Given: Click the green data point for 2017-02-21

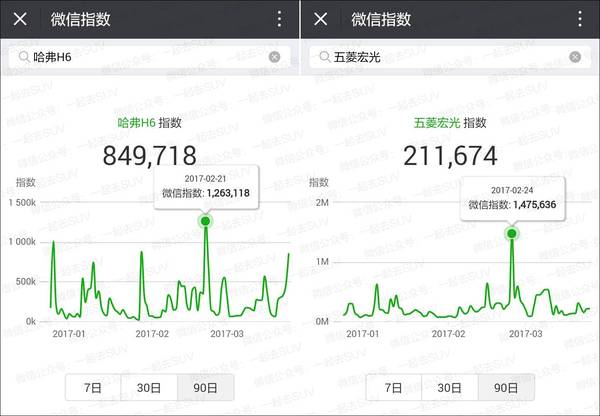Looking at the screenshot, I should click(205, 221).
